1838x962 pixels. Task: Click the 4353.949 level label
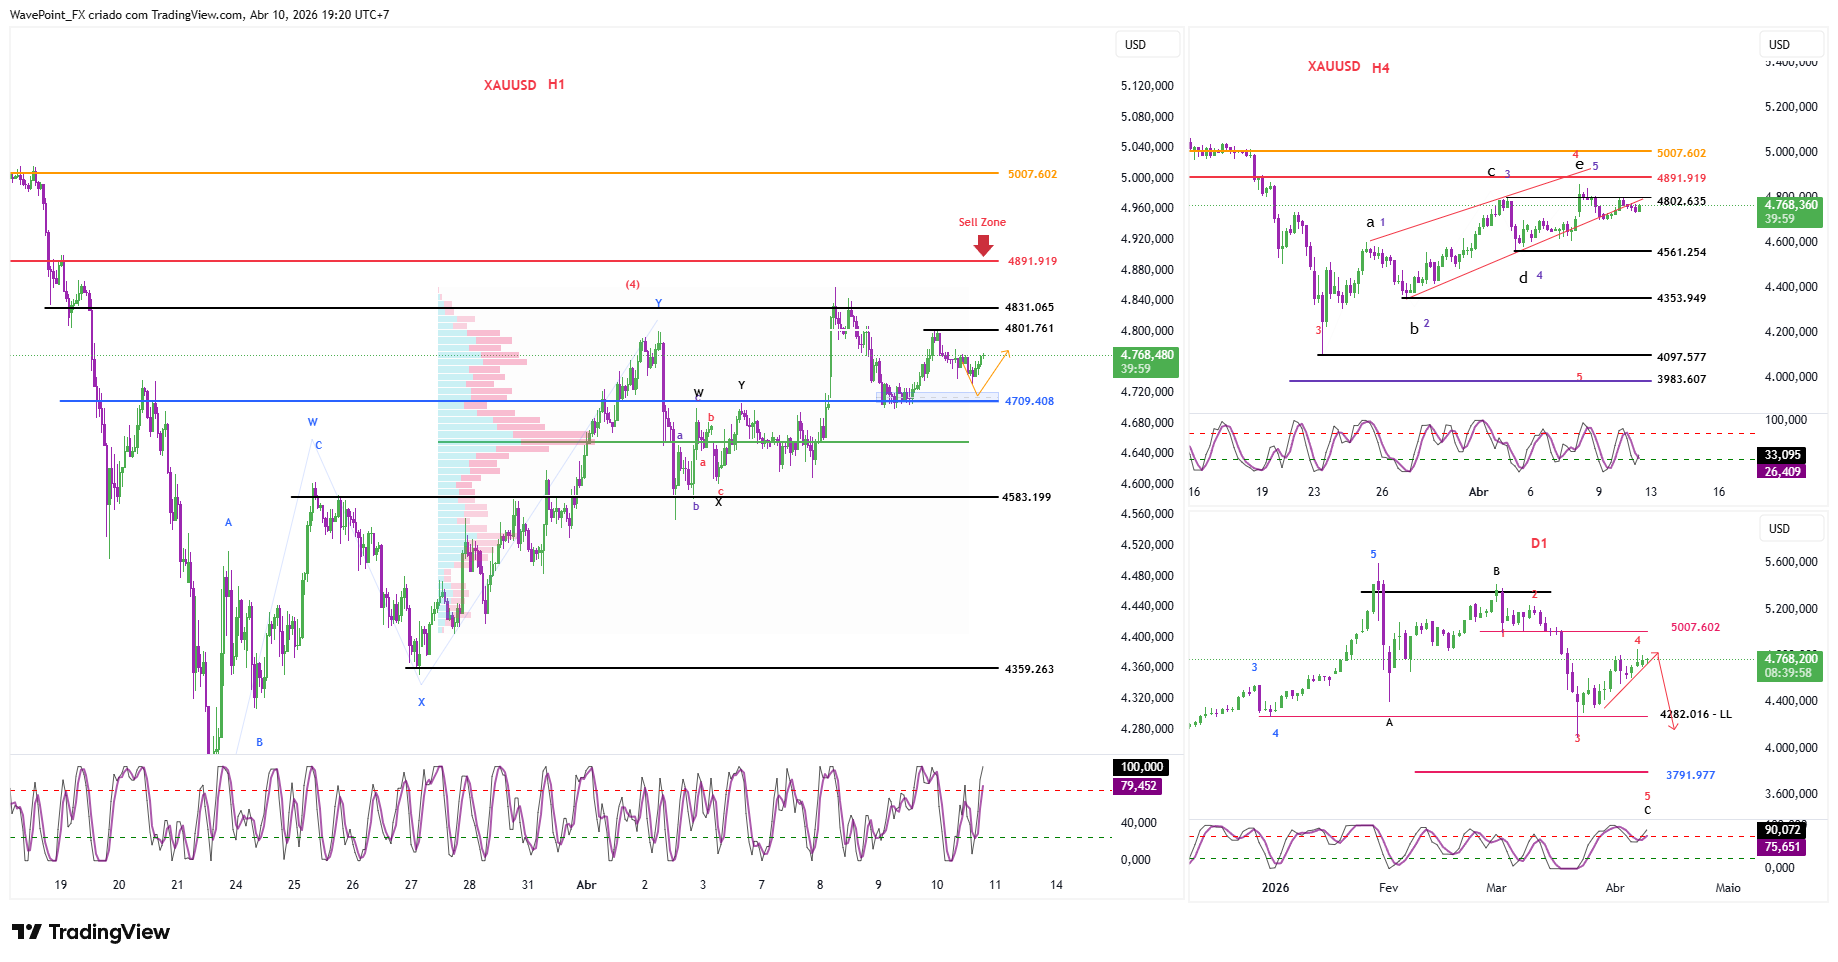(1681, 298)
